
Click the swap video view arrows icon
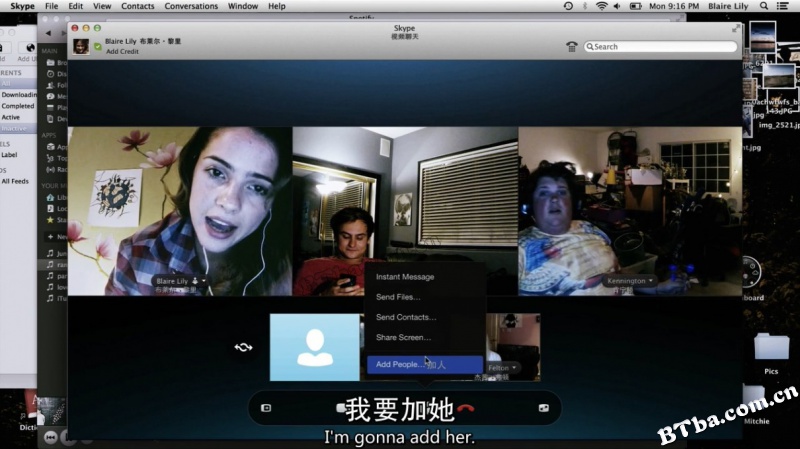243,347
